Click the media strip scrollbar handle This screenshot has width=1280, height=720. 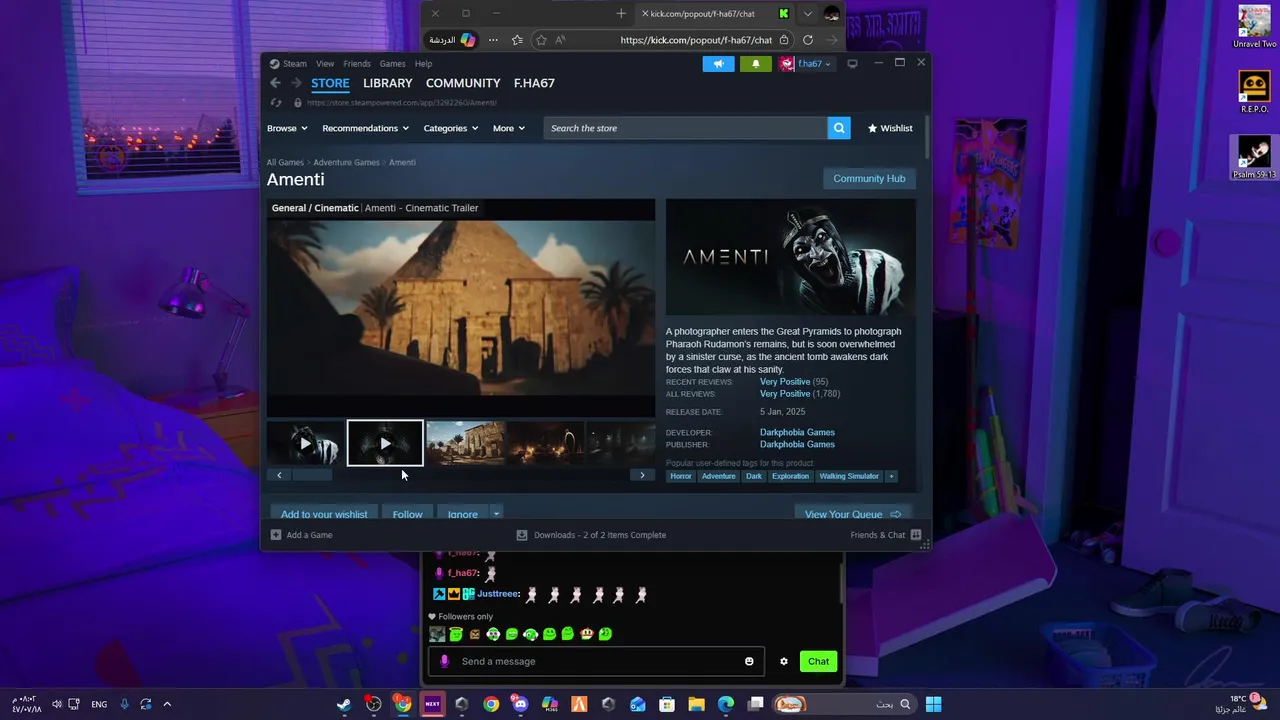click(x=312, y=475)
